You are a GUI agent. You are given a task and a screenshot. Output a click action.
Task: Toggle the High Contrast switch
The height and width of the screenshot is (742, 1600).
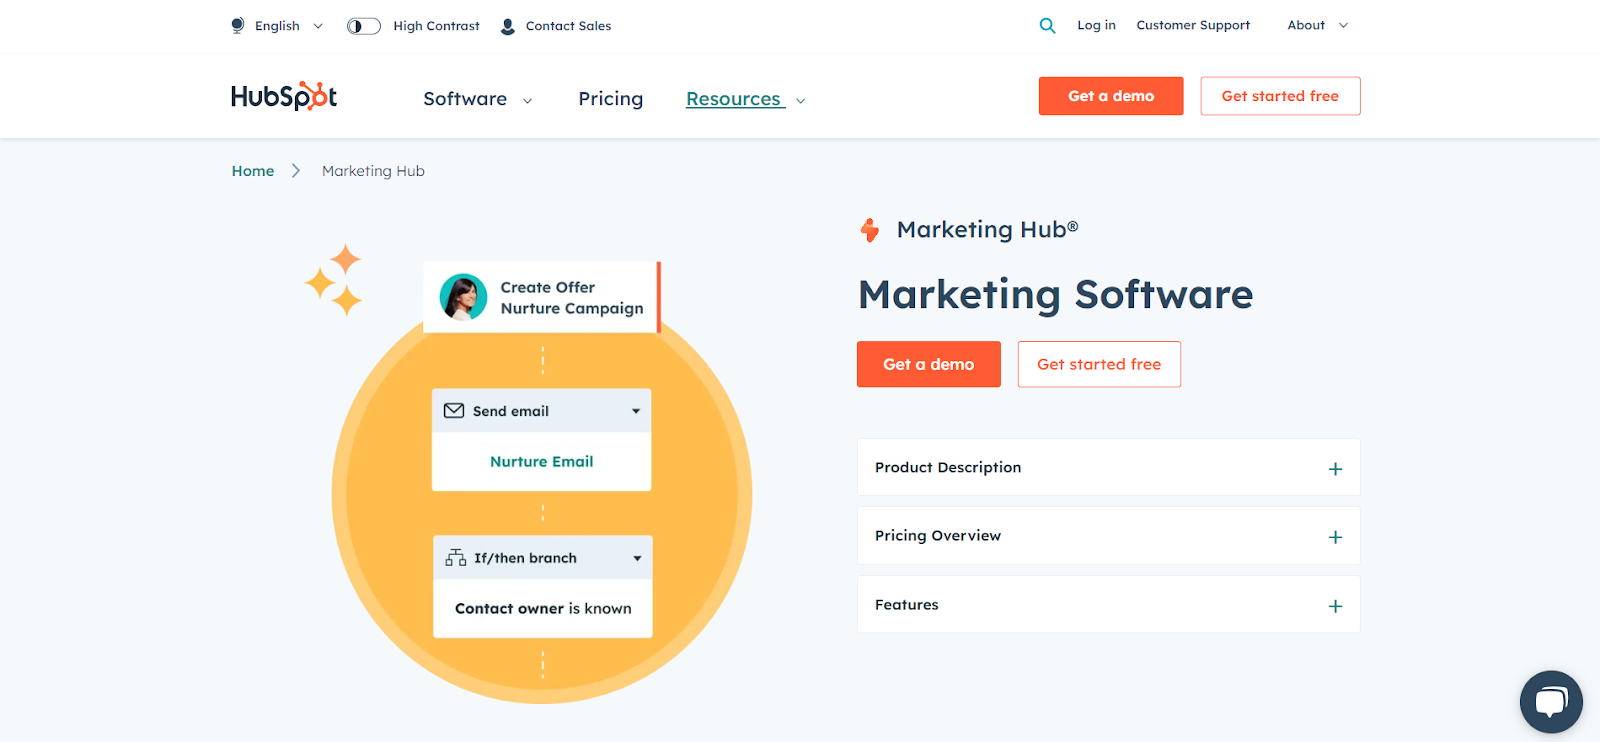click(x=363, y=26)
